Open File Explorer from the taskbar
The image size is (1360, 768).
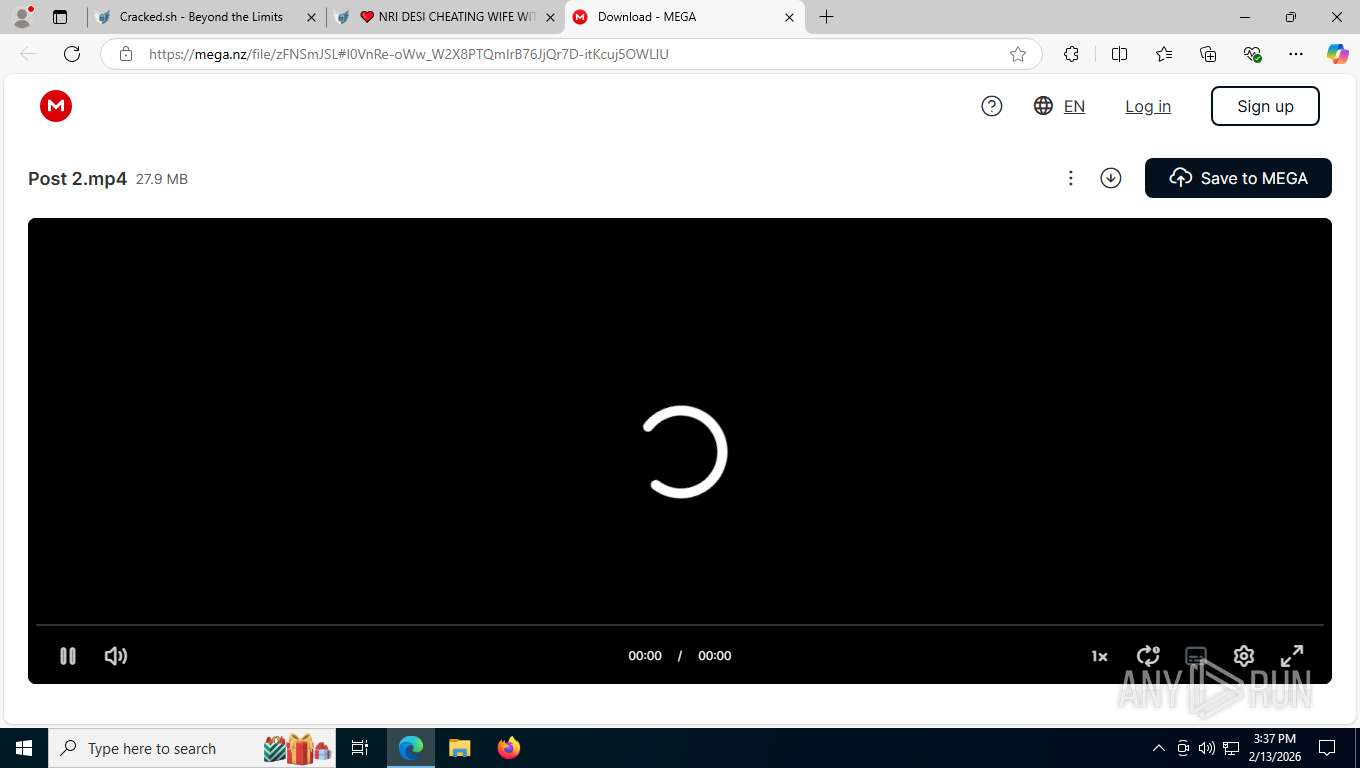point(460,748)
